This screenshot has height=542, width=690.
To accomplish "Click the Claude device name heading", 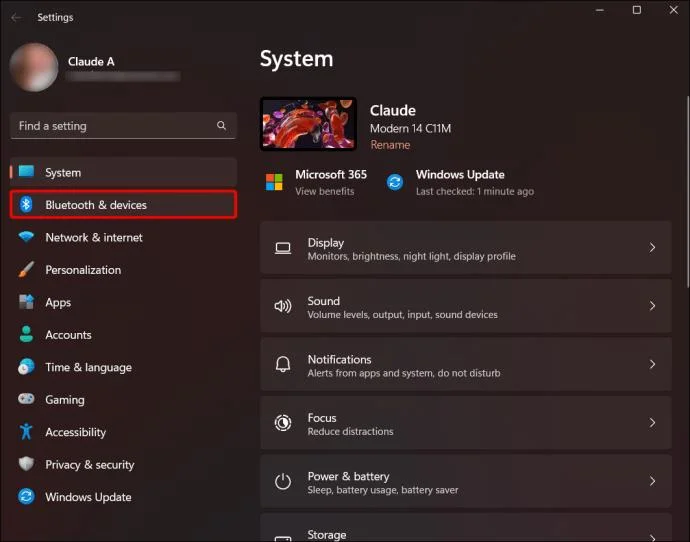I will pyautogui.click(x=393, y=110).
